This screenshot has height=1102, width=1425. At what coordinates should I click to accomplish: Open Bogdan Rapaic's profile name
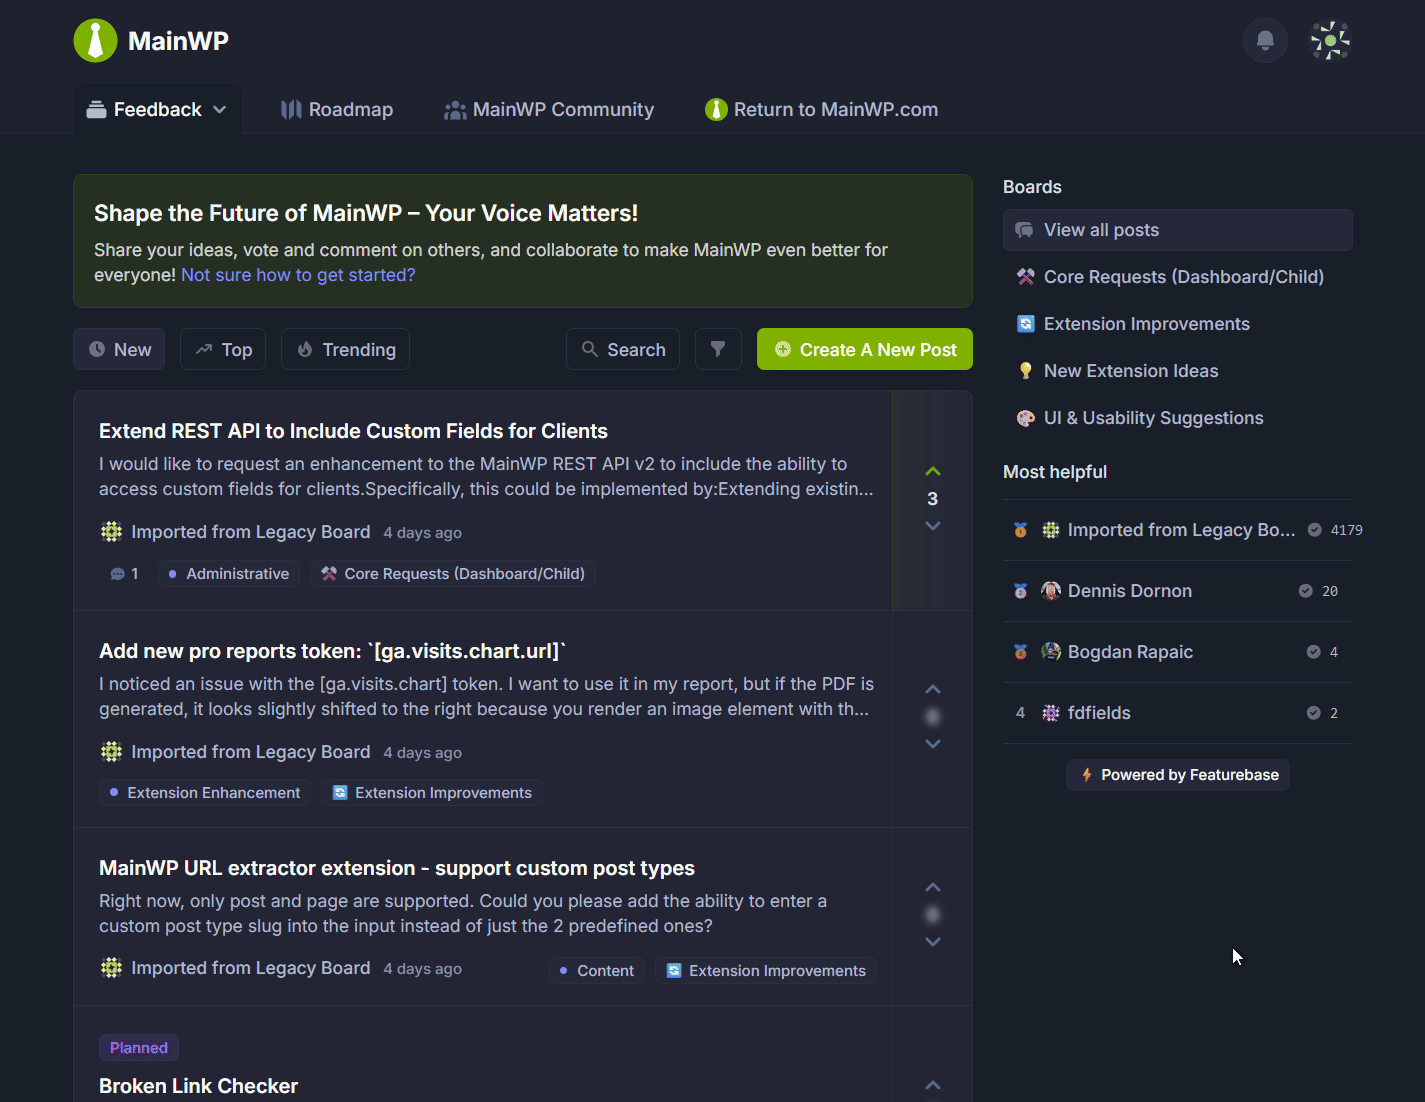point(1130,652)
